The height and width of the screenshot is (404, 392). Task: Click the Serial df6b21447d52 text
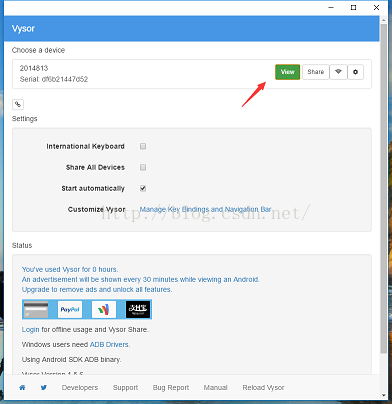click(x=54, y=79)
